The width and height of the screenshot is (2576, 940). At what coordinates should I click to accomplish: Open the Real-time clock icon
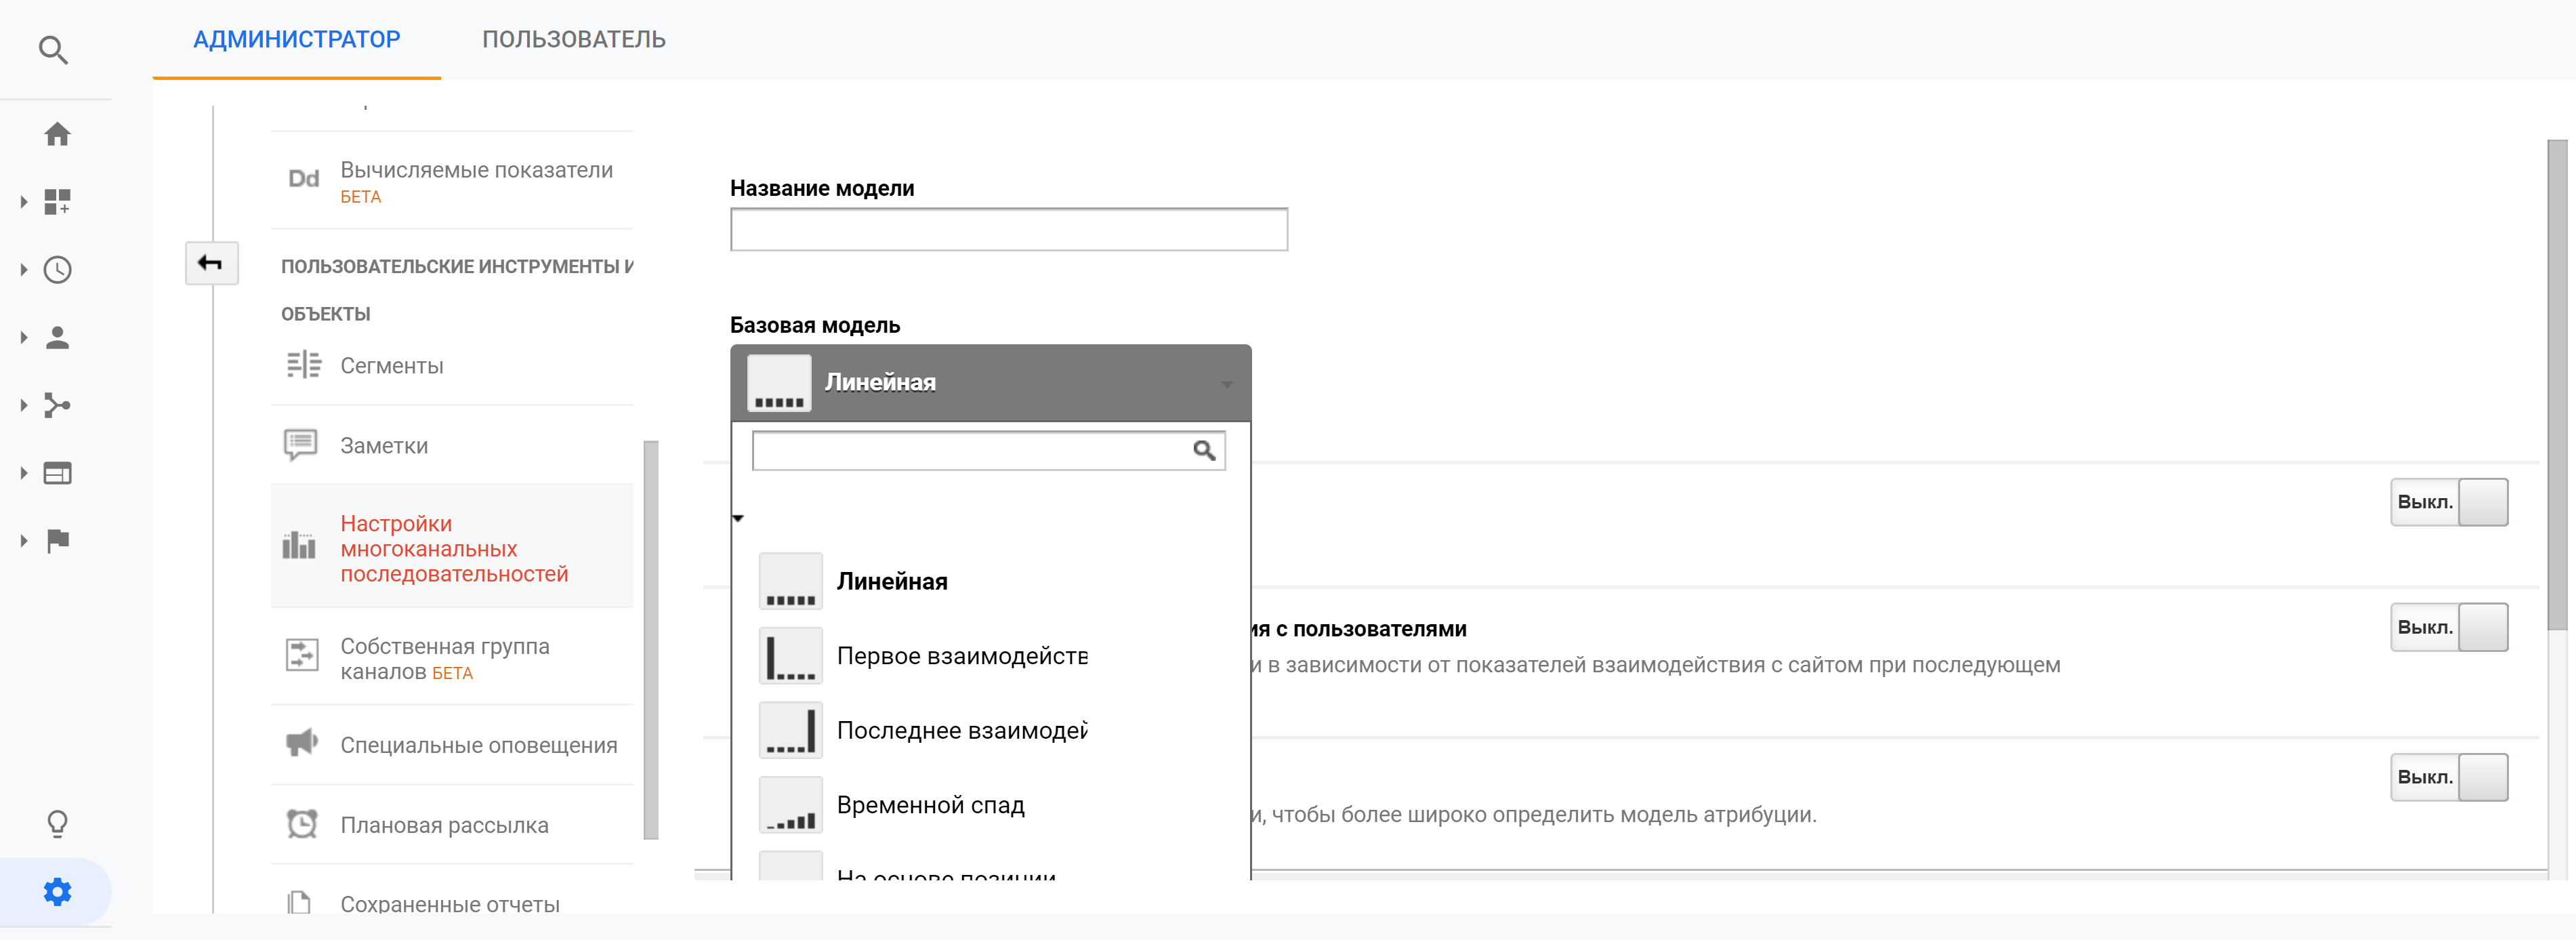tap(57, 270)
